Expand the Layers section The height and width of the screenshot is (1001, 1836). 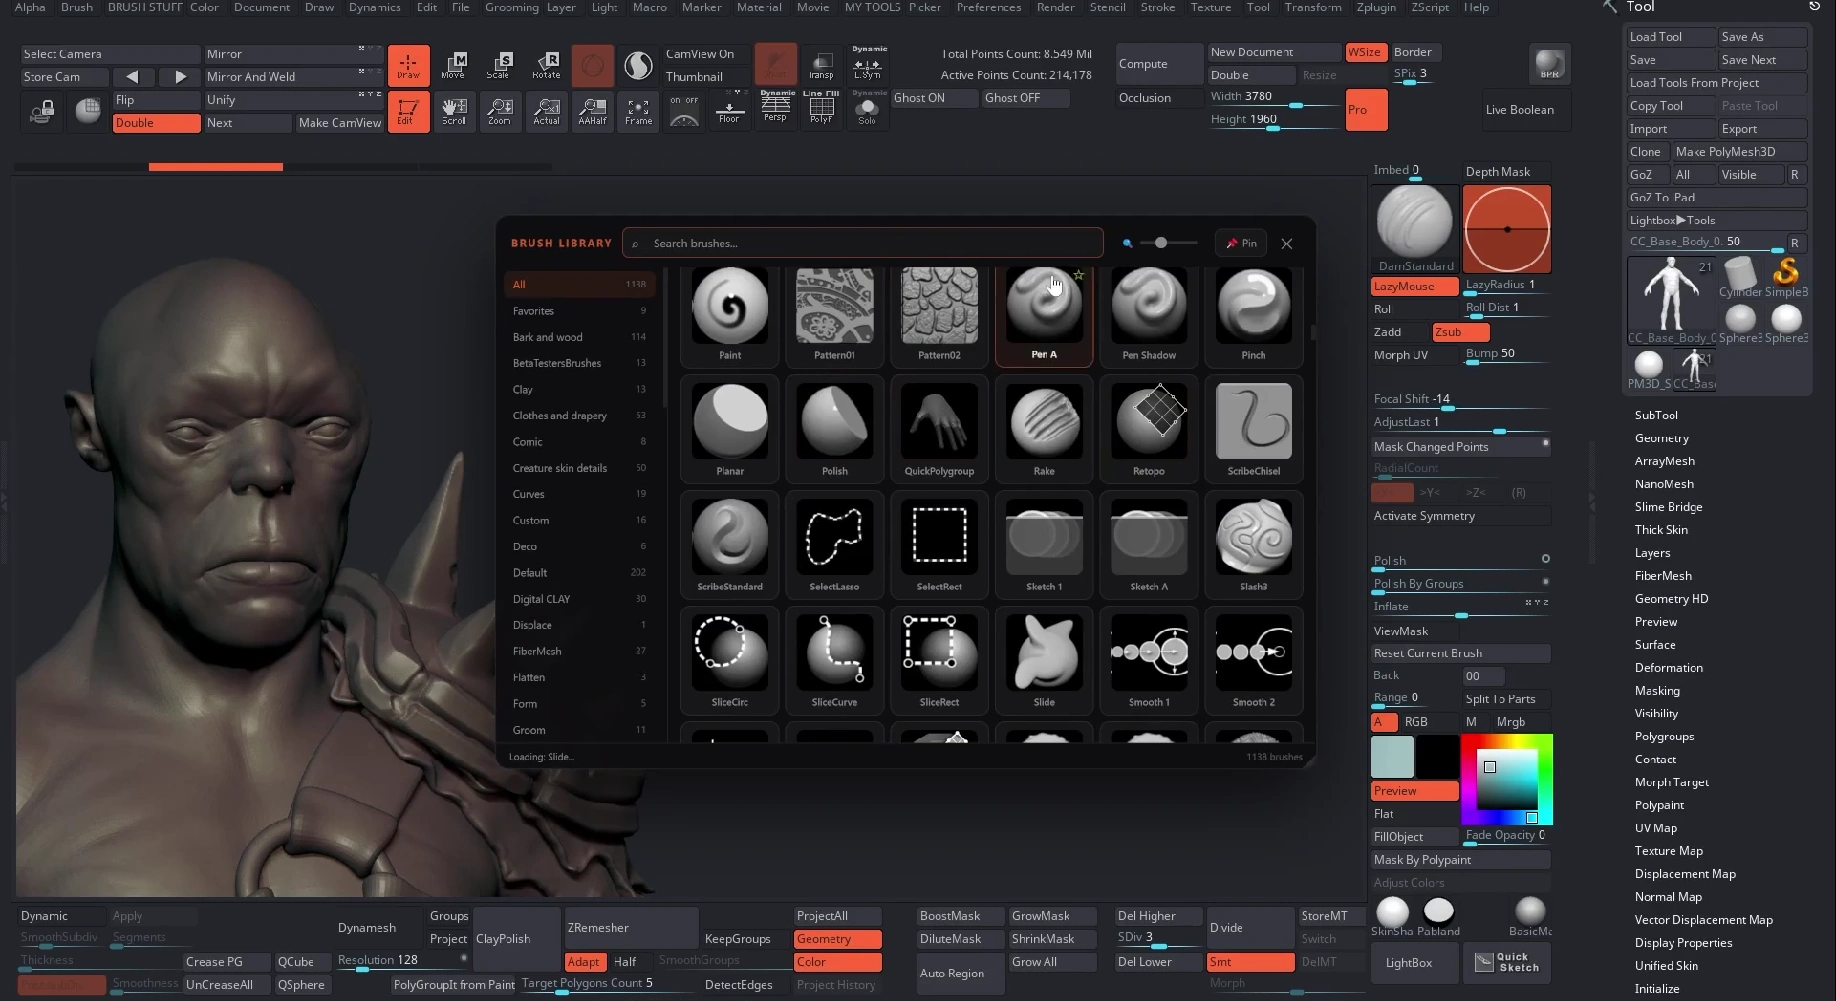1652,553
